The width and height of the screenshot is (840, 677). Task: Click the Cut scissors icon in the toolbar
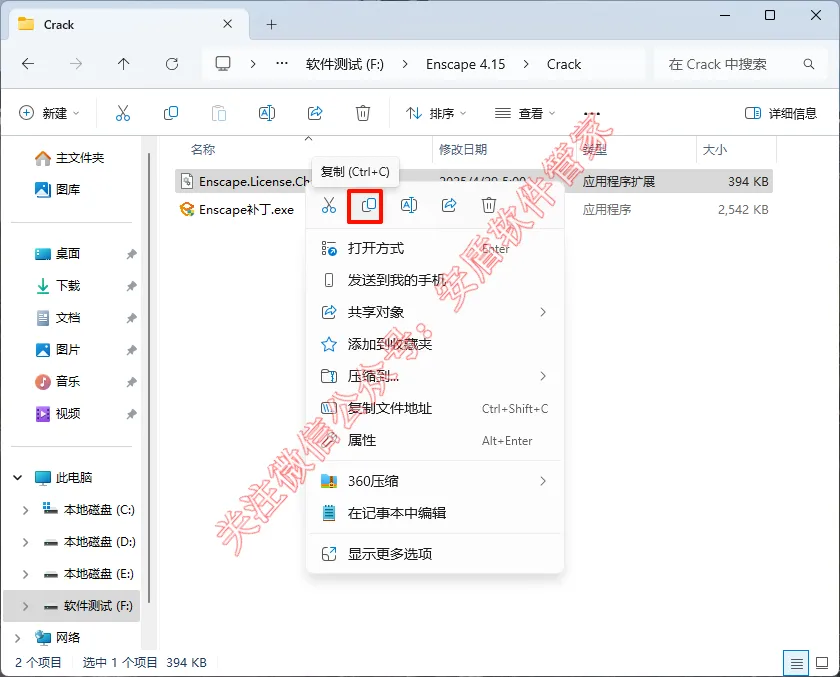pyautogui.click(x=123, y=113)
